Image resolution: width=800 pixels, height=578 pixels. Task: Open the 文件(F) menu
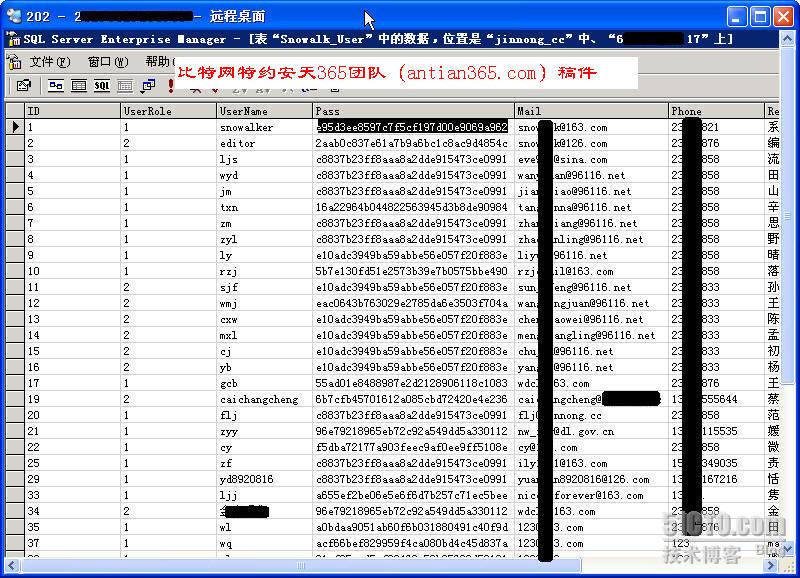[50, 62]
